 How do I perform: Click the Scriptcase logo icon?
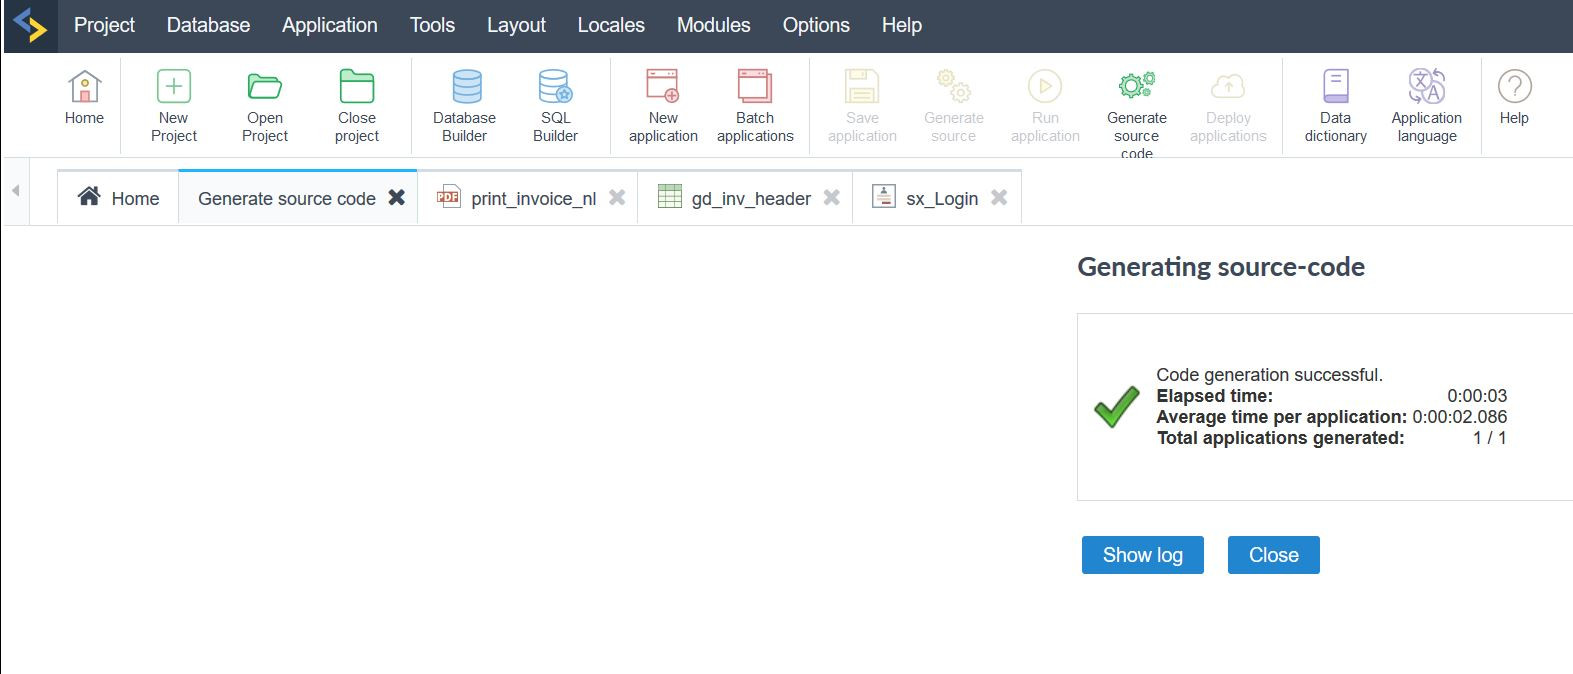click(x=31, y=26)
